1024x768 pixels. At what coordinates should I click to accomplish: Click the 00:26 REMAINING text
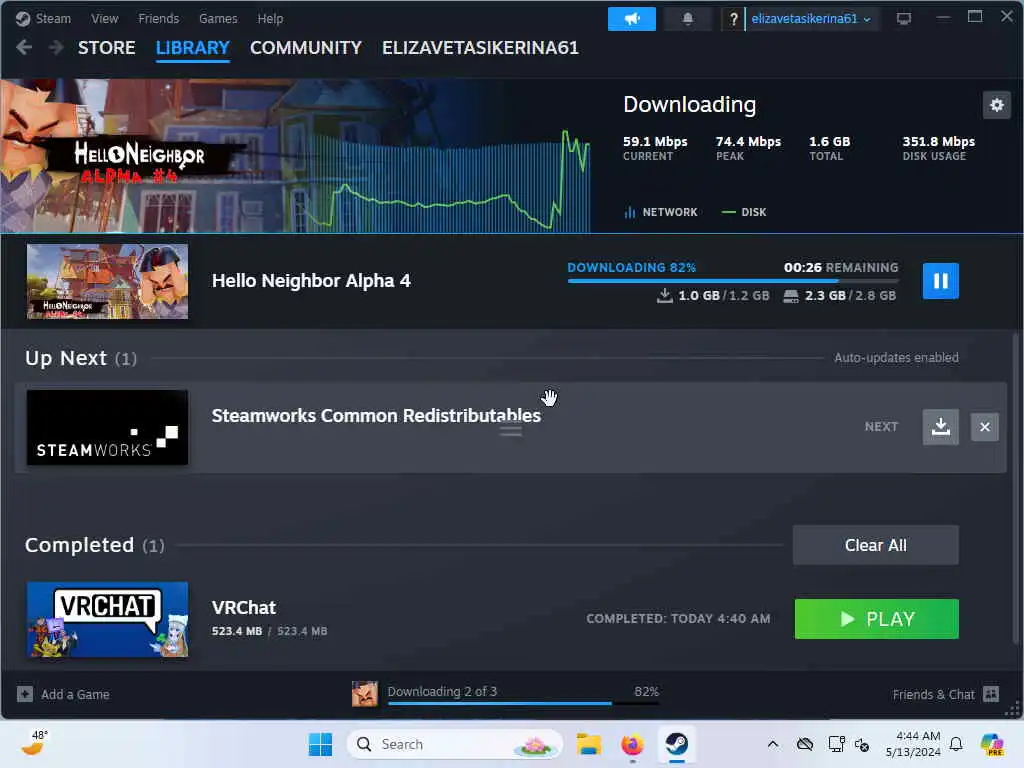coord(841,268)
